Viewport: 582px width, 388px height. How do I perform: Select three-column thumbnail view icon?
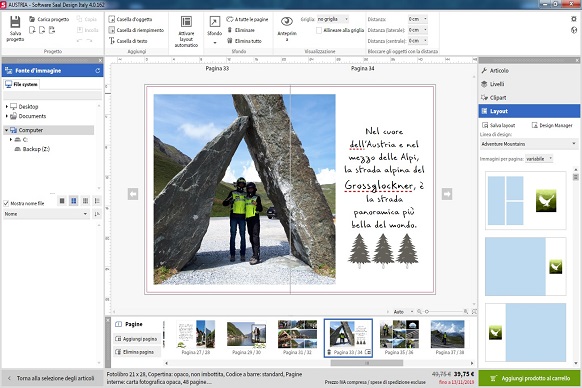click(86, 201)
